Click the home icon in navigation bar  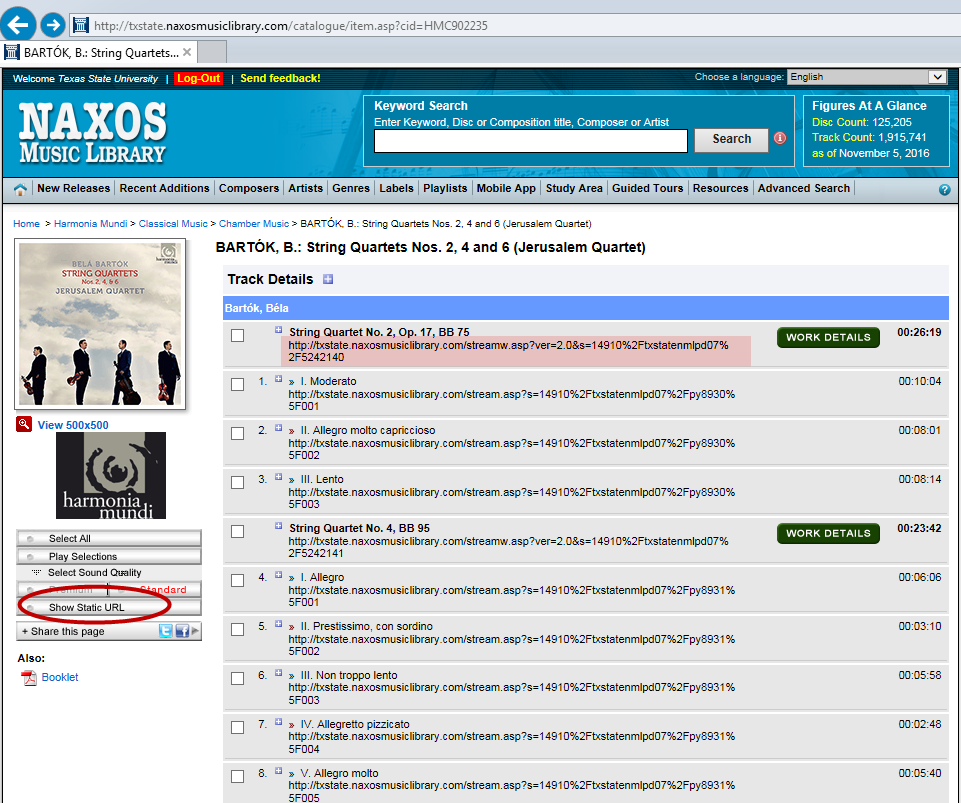(20, 189)
